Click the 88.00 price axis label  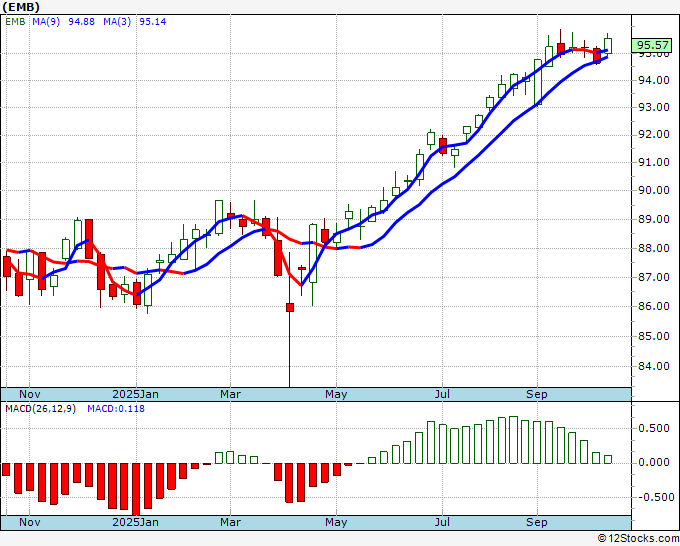654,248
